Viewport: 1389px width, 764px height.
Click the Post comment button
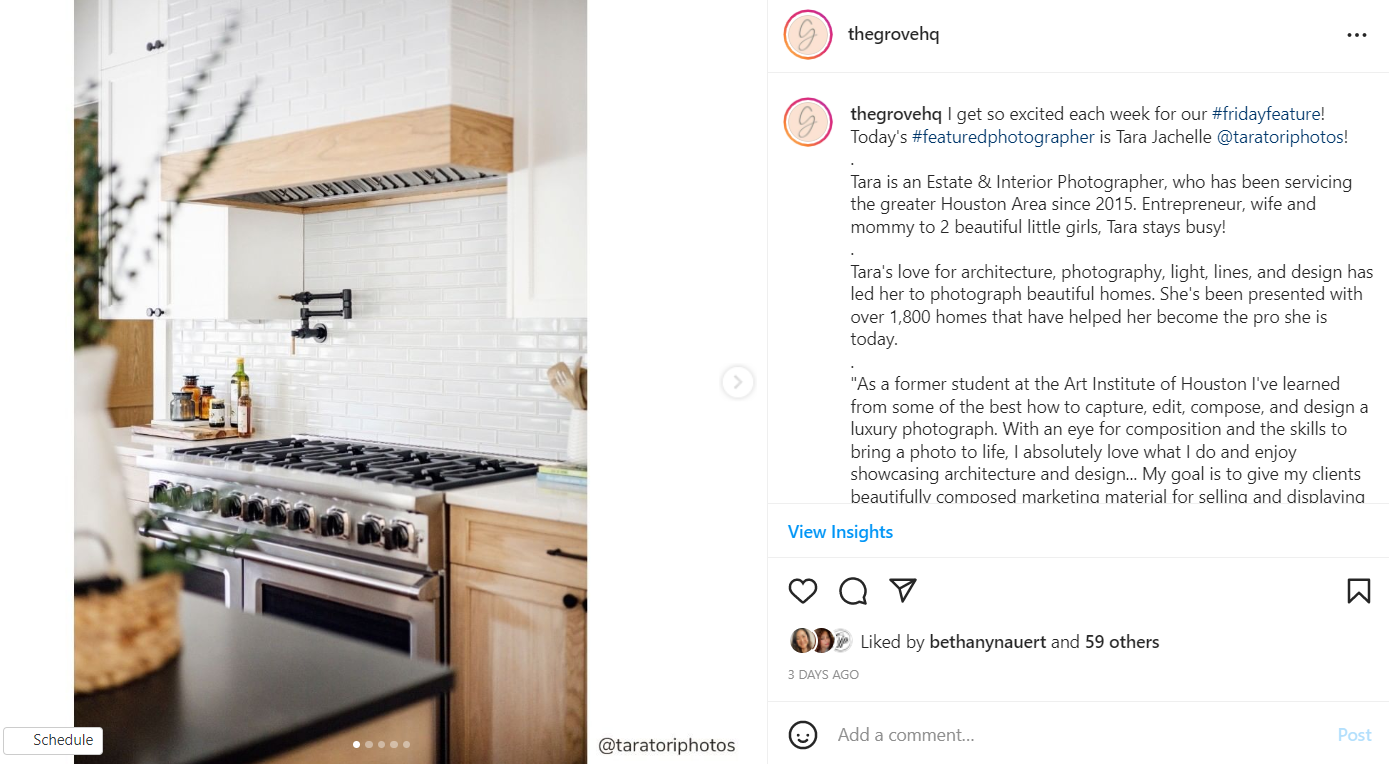[1354, 735]
